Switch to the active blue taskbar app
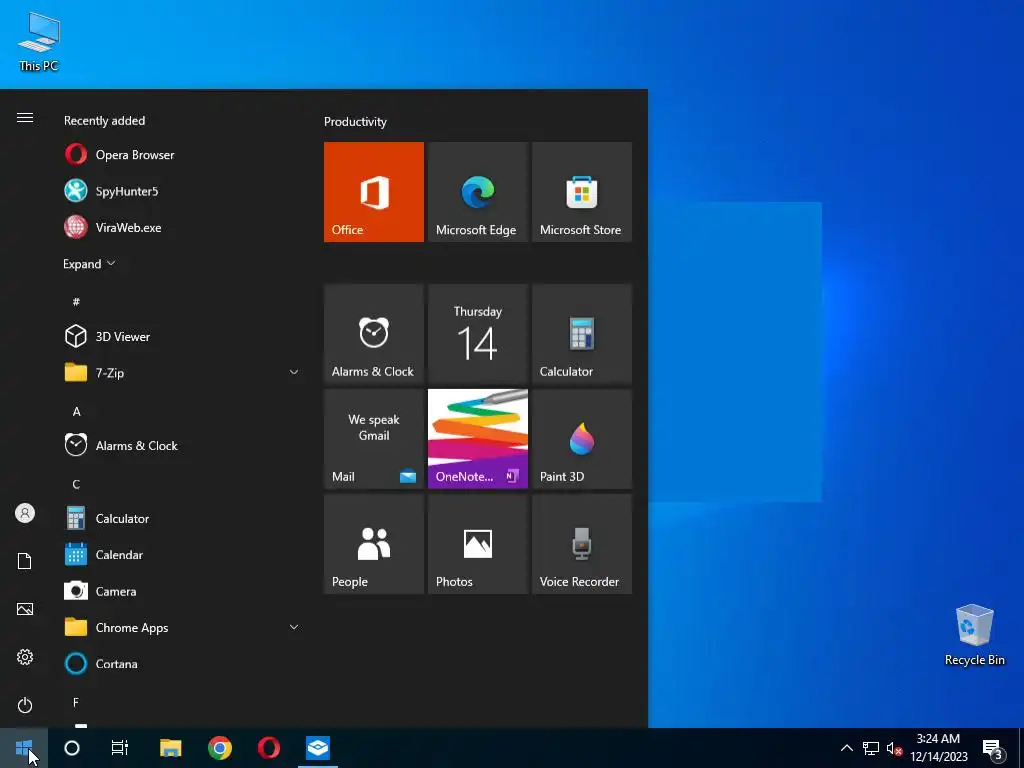 pos(318,748)
